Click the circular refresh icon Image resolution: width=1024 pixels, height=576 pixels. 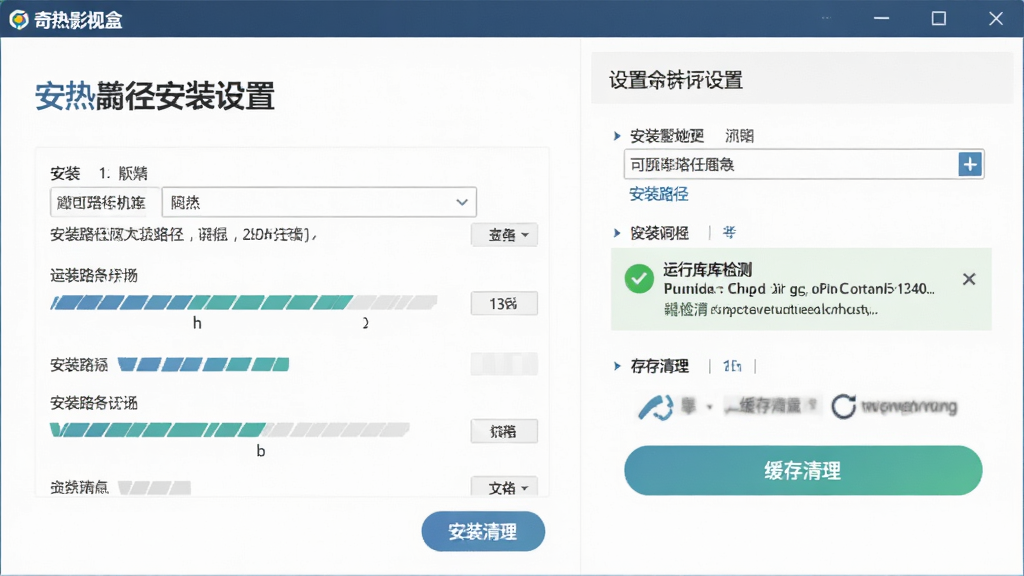tap(843, 406)
